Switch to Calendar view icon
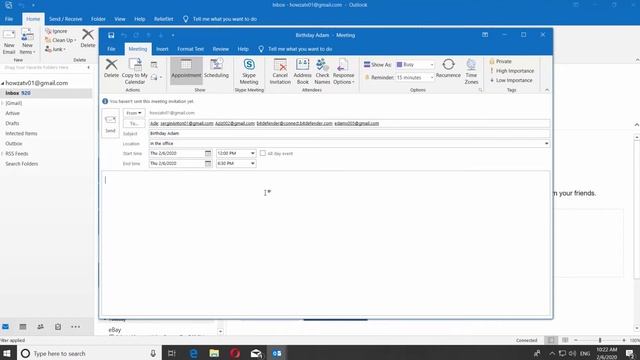 [x=23, y=327]
